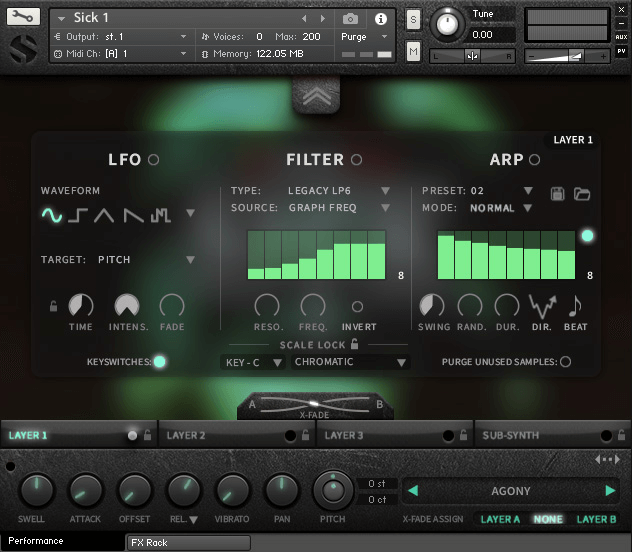Click the ARP DIR. direction icon
The height and width of the screenshot is (552, 632).
click(x=542, y=306)
